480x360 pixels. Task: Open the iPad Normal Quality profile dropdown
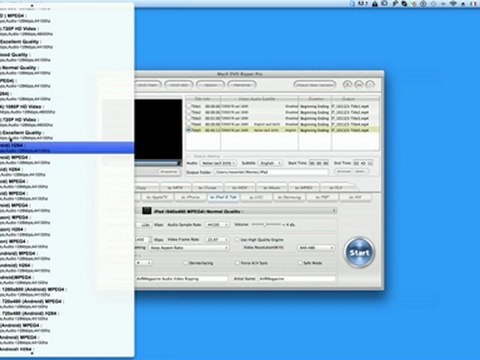coord(238,211)
